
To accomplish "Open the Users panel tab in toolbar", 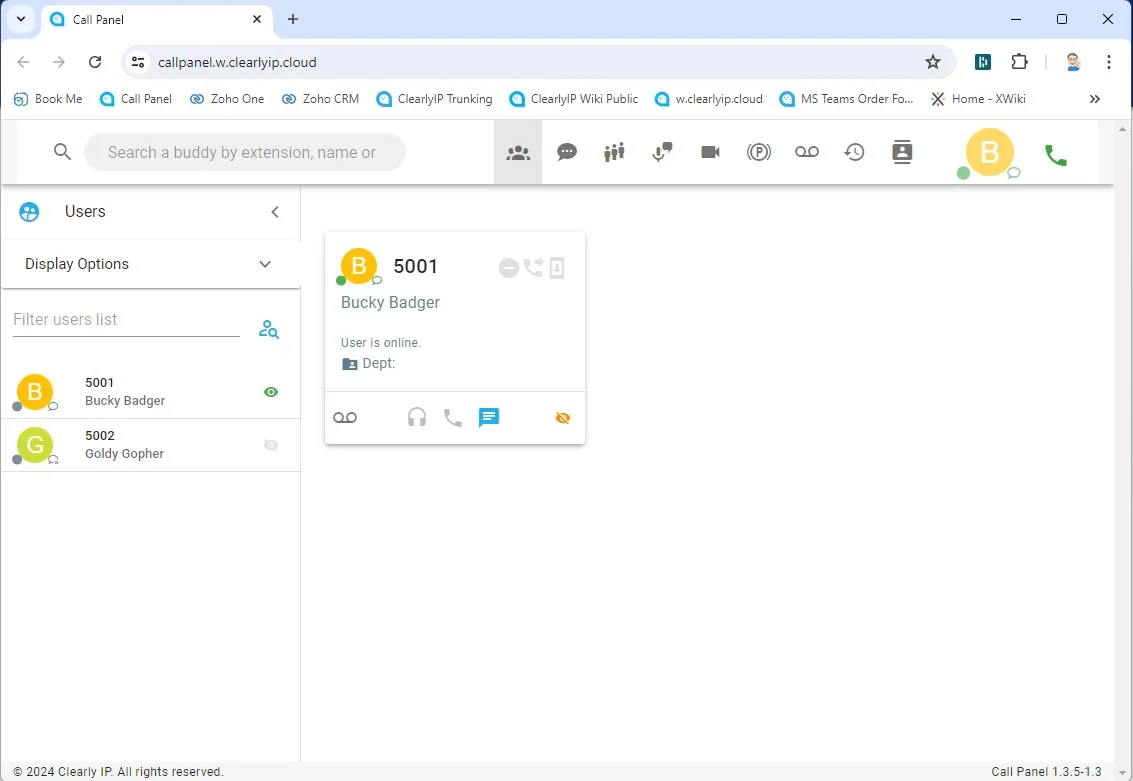I will click(518, 152).
